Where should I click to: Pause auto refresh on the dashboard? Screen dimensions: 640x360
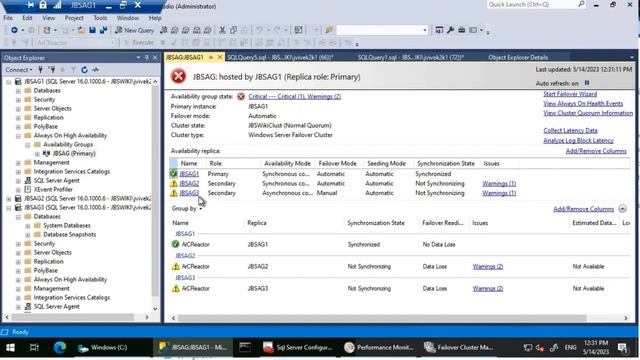(x=587, y=83)
